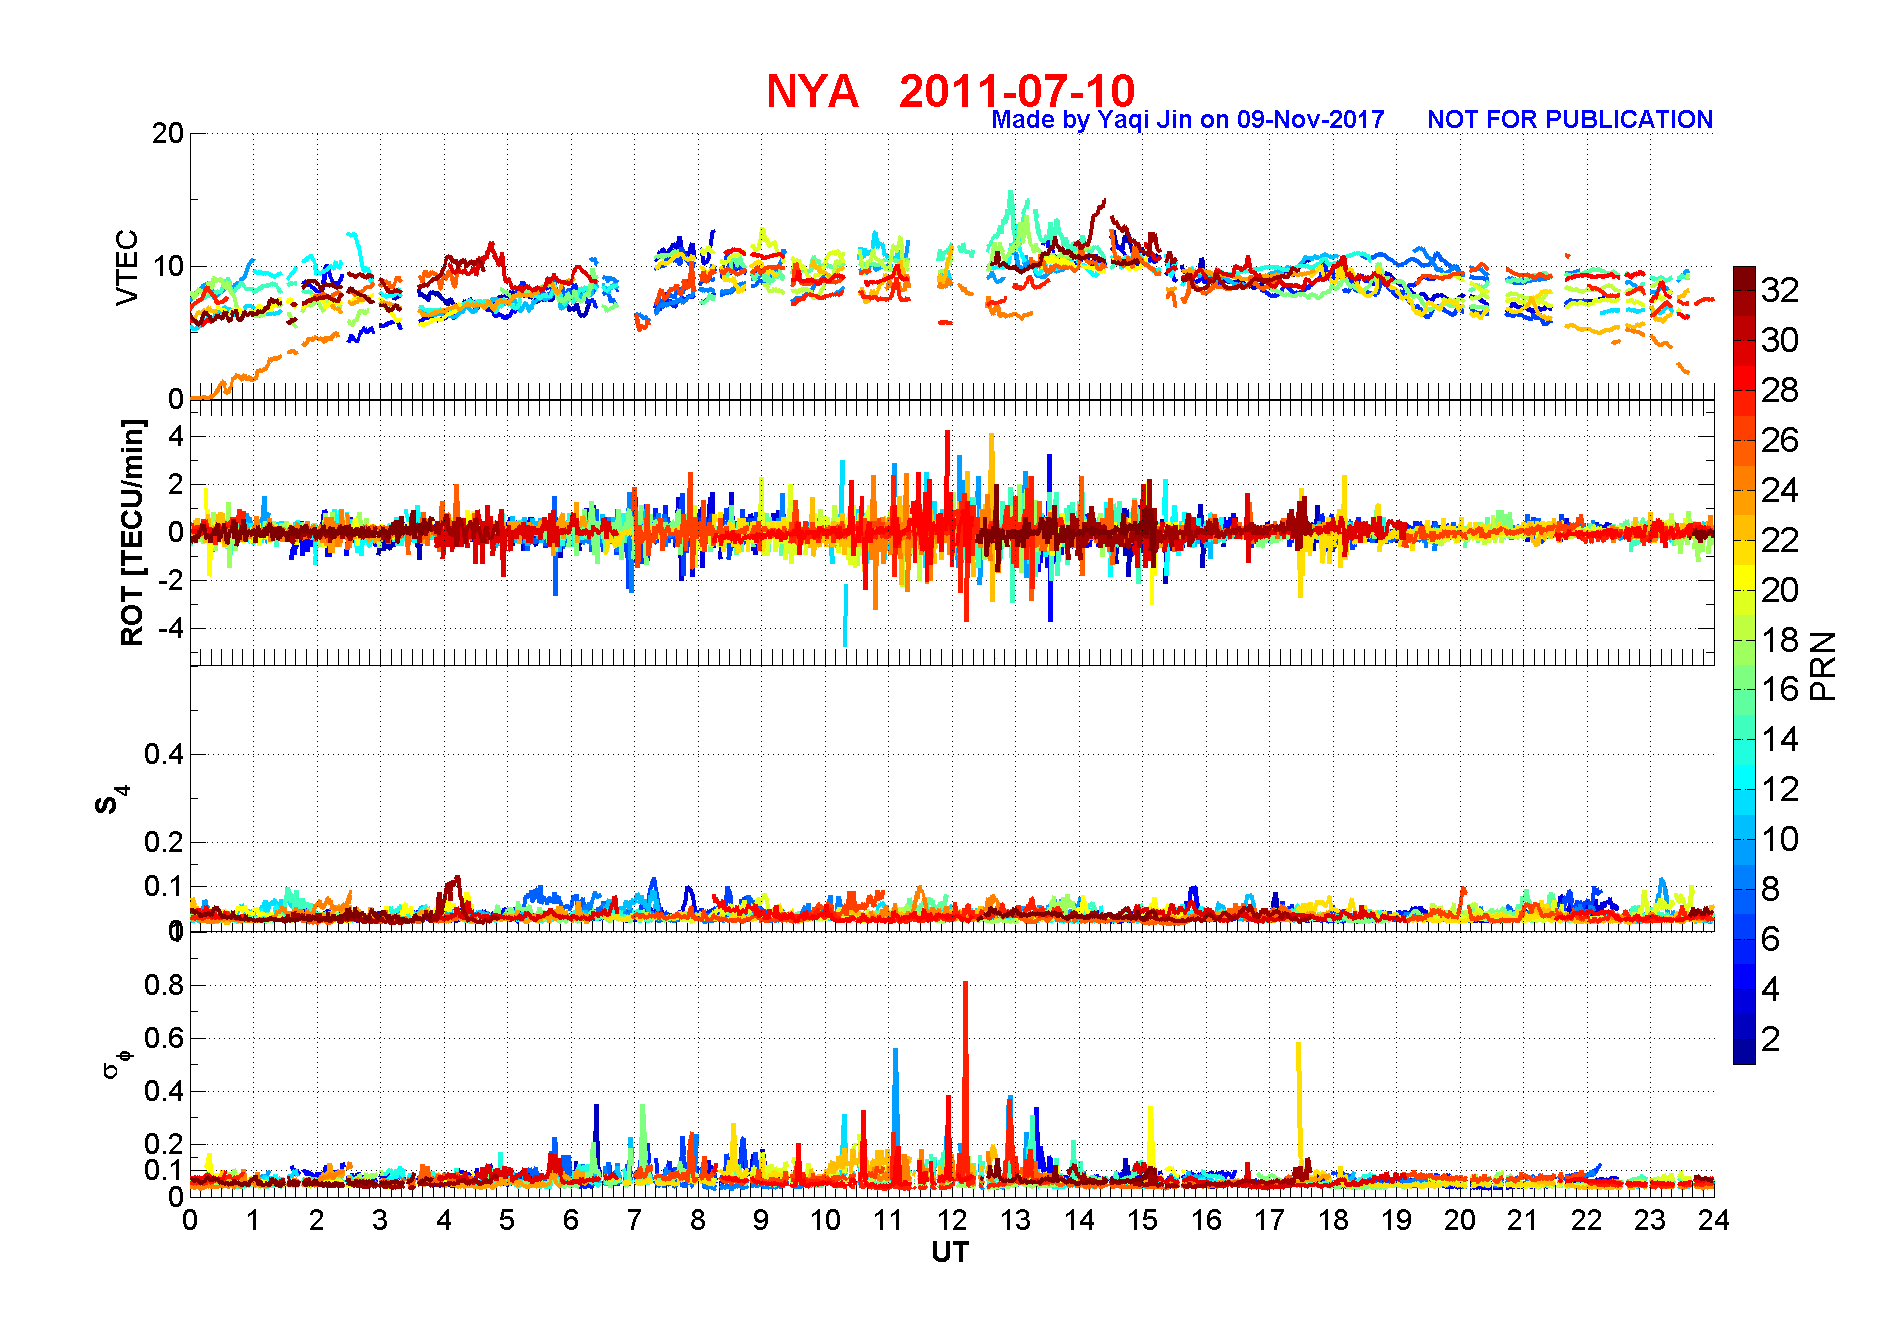Click the UT axis tick '3'
This screenshot has width=1904, height=1330.
pos(380,1220)
